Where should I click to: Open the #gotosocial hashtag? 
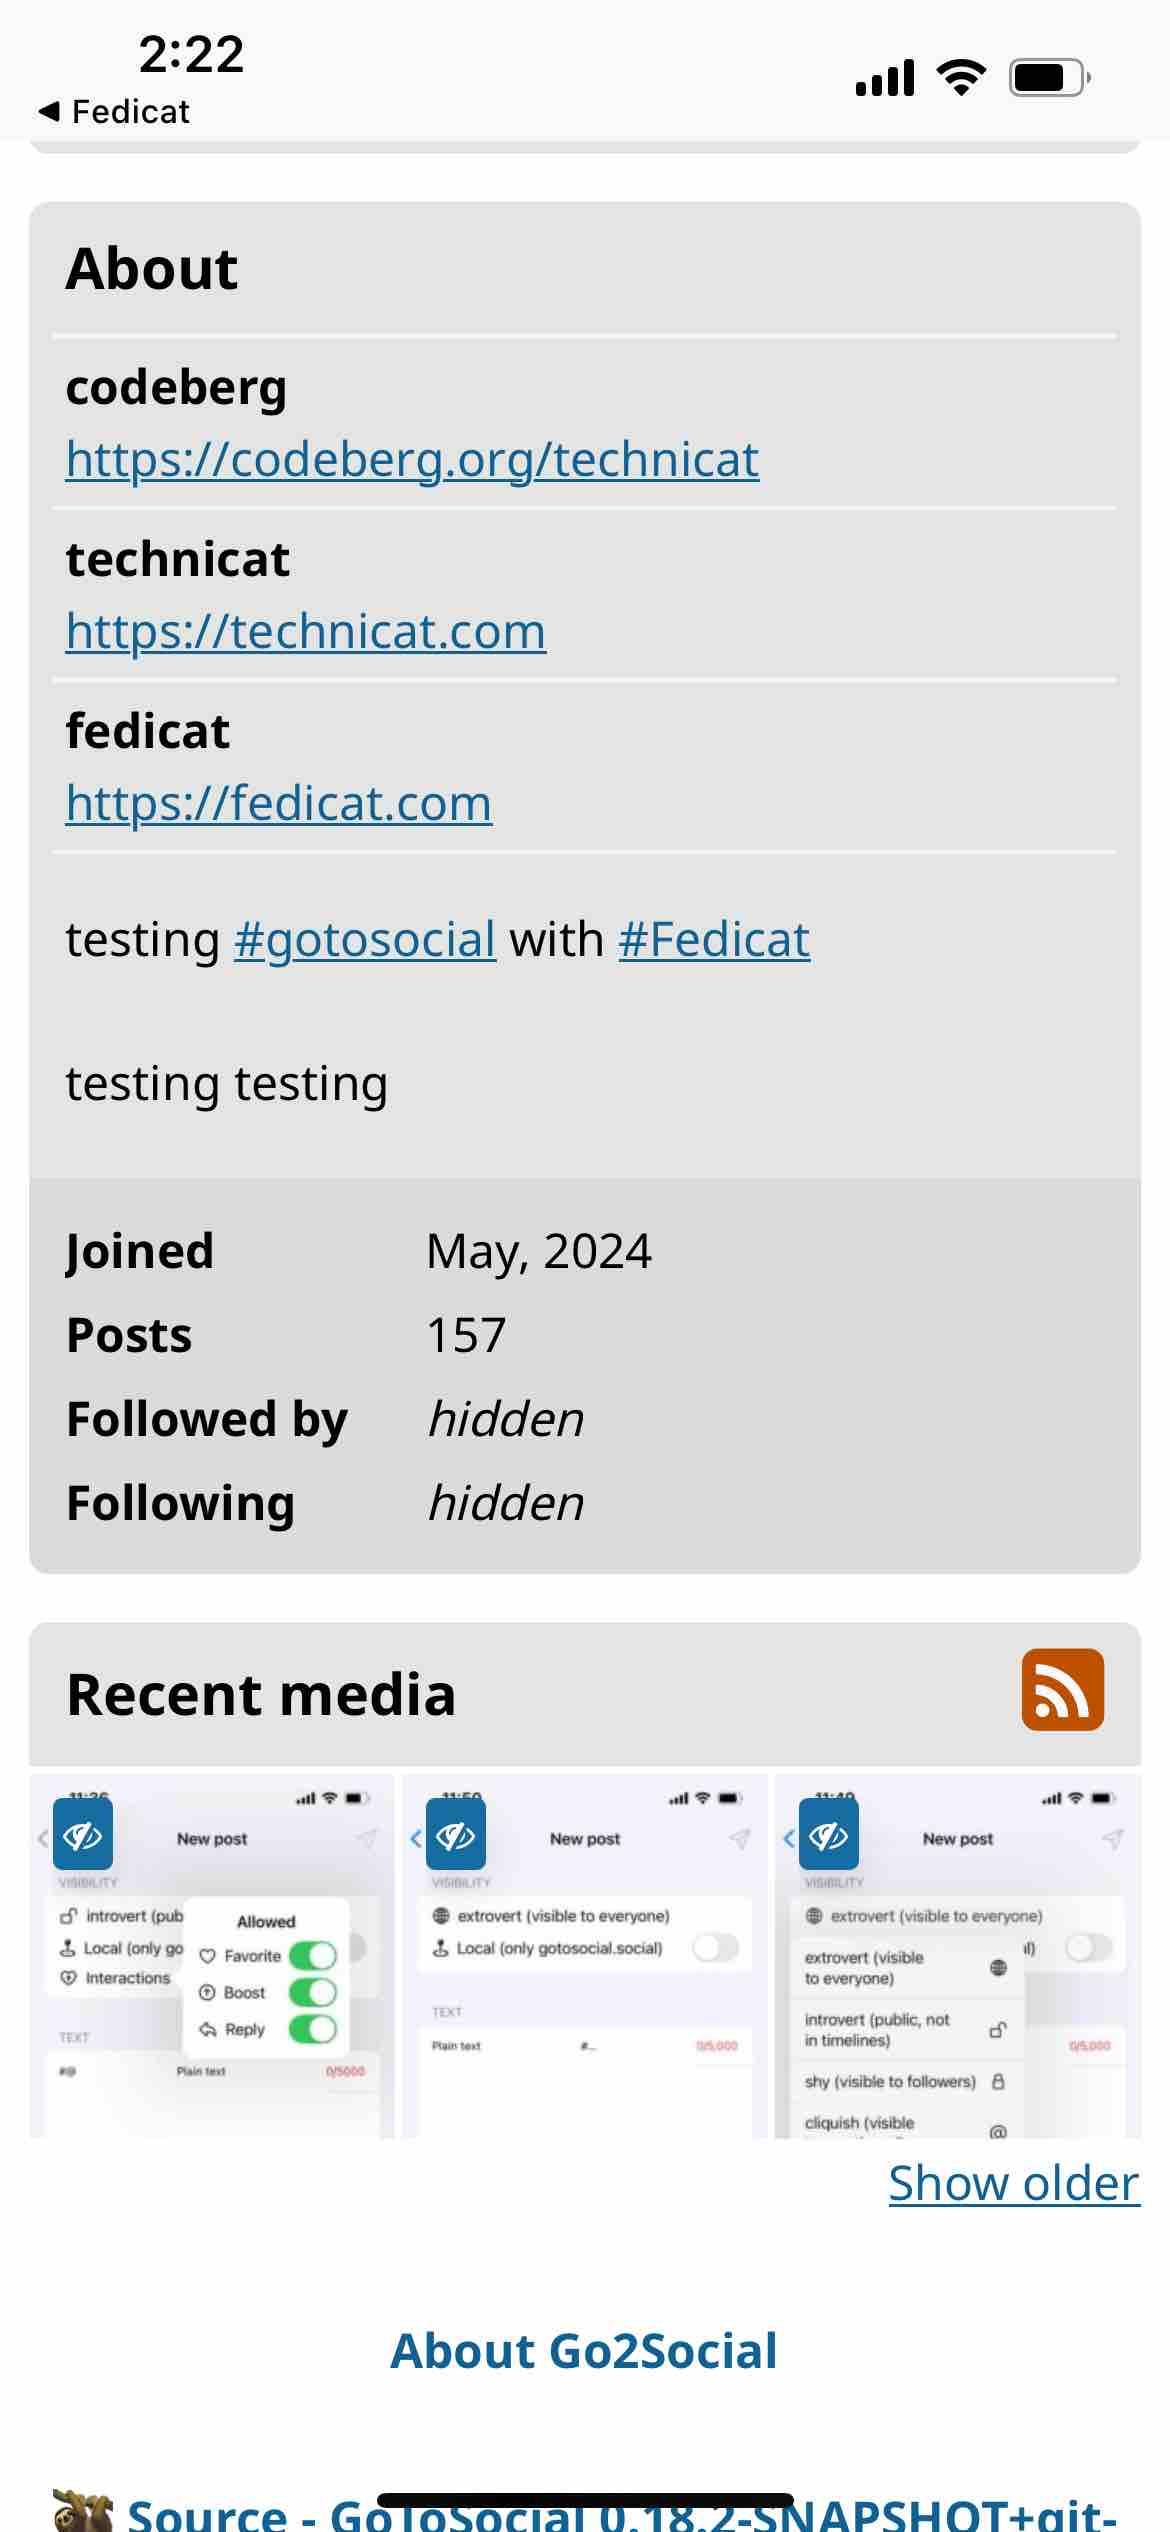coord(365,940)
